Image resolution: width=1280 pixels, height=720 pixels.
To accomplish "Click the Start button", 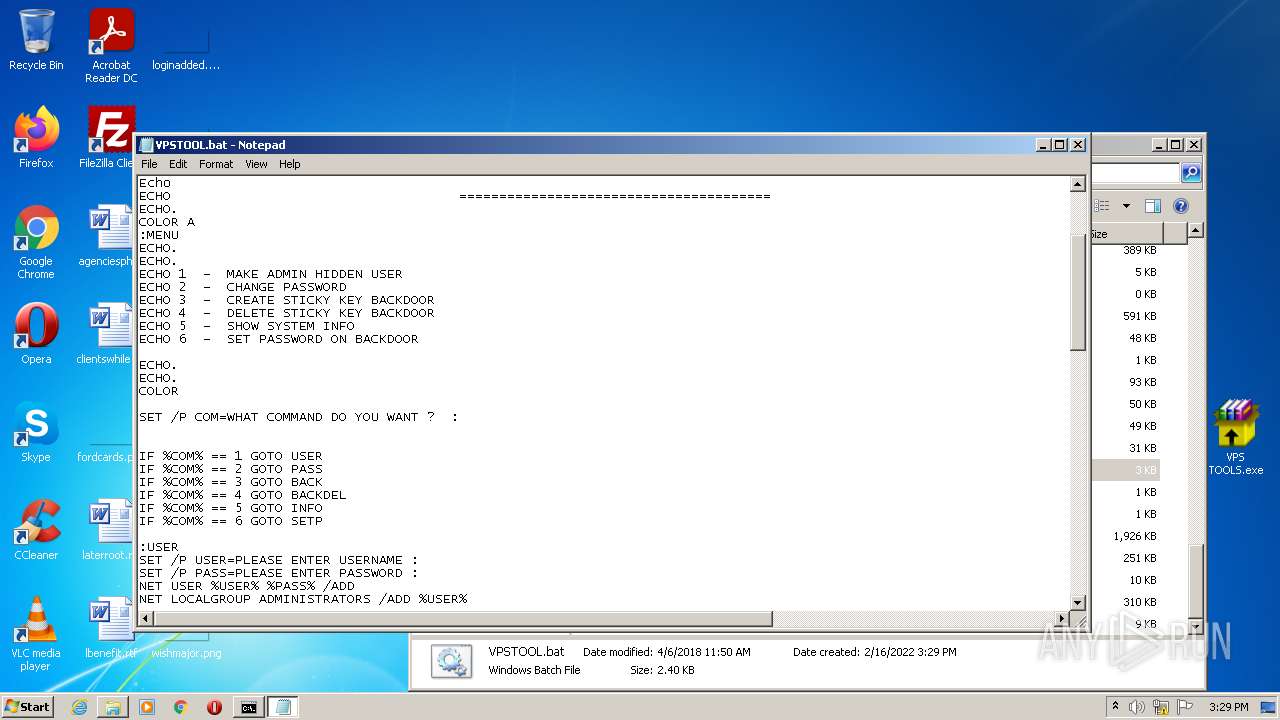I will (x=28, y=706).
